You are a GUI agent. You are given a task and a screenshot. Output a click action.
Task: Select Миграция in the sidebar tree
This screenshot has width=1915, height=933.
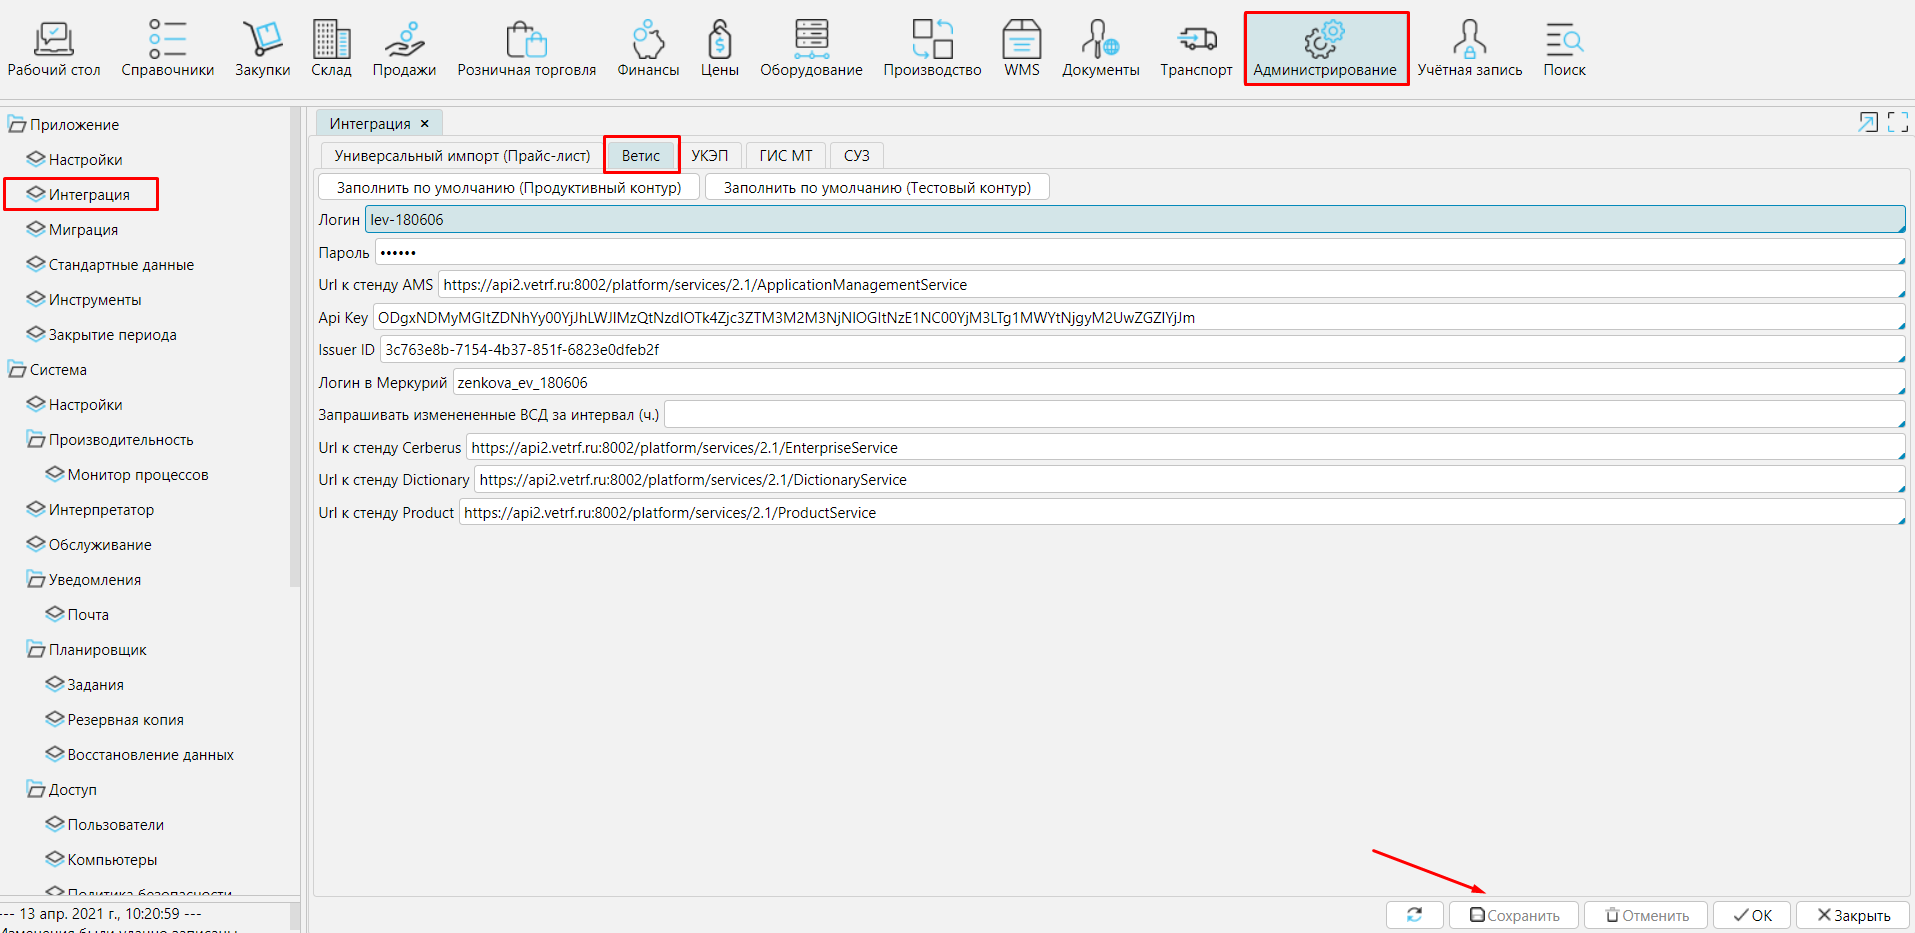tap(83, 230)
